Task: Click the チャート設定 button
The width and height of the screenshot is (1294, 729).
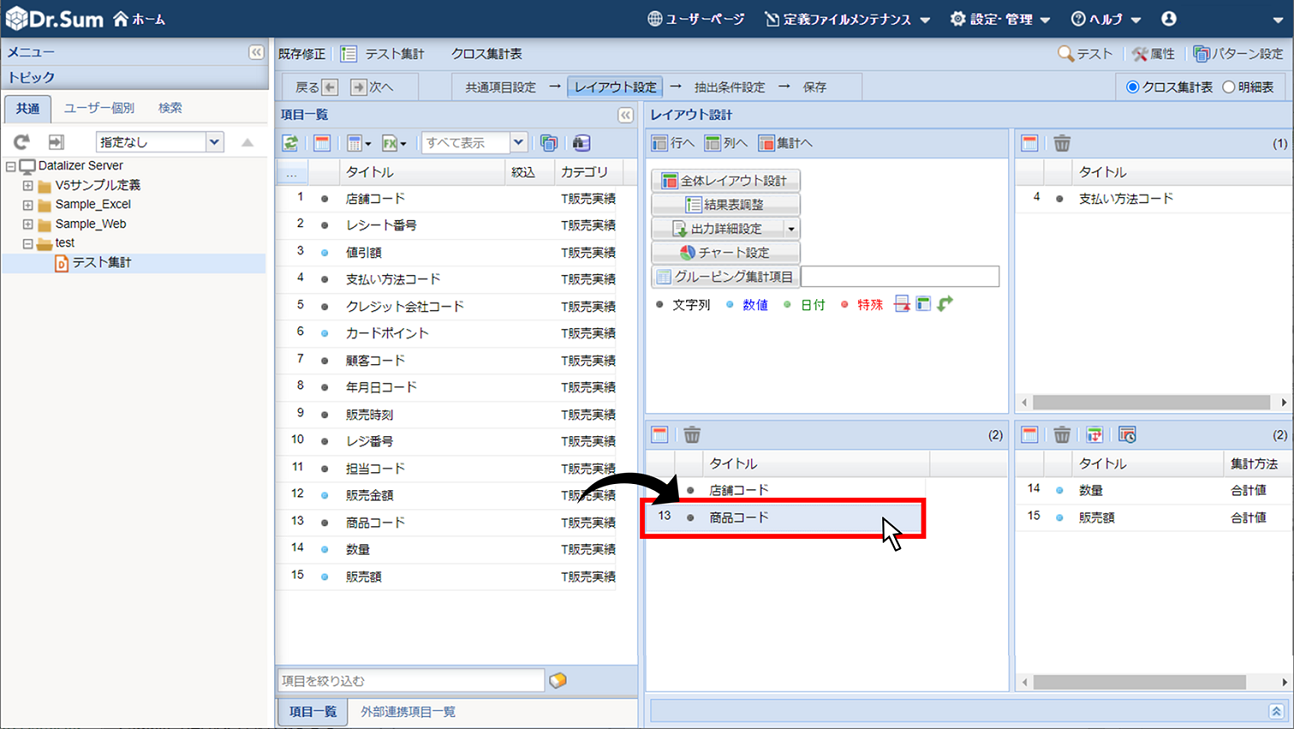Action: [x=726, y=253]
